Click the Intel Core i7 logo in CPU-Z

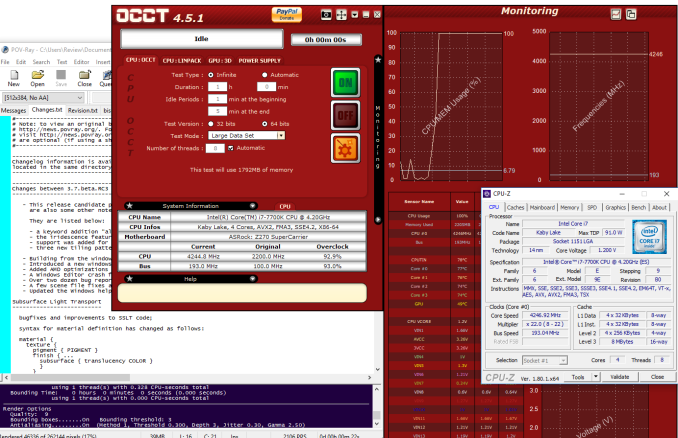649,237
